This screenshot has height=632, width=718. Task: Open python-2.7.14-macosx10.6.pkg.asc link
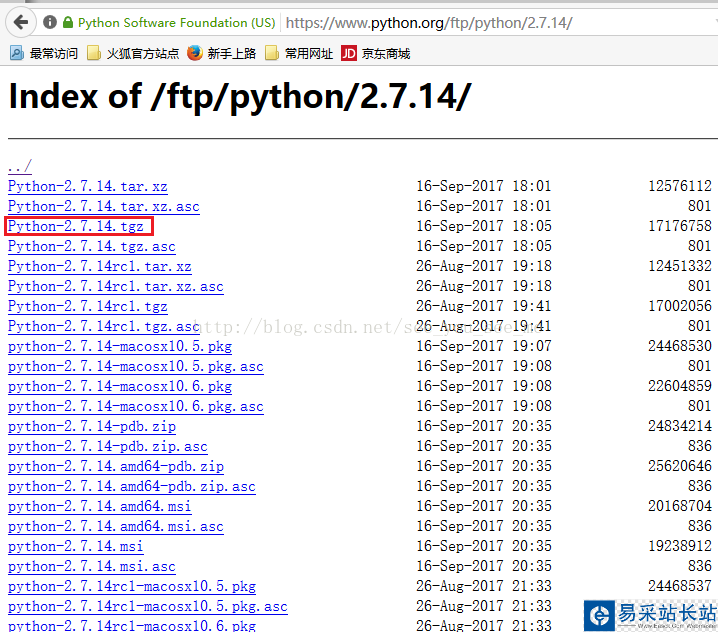pyautogui.click(x=136, y=407)
